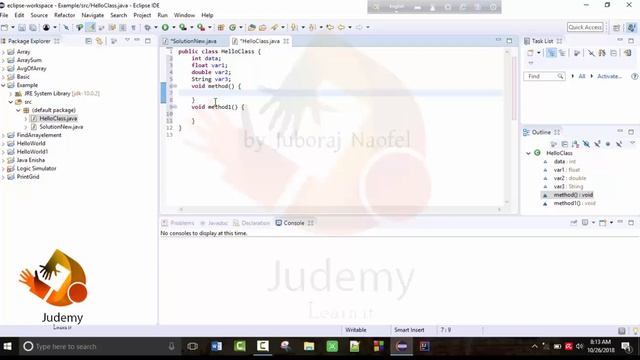Image resolution: width=640 pixels, height=360 pixels.
Task: Toggle Link with Editor in Package Explorer
Action: pyautogui.click(x=99, y=41)
